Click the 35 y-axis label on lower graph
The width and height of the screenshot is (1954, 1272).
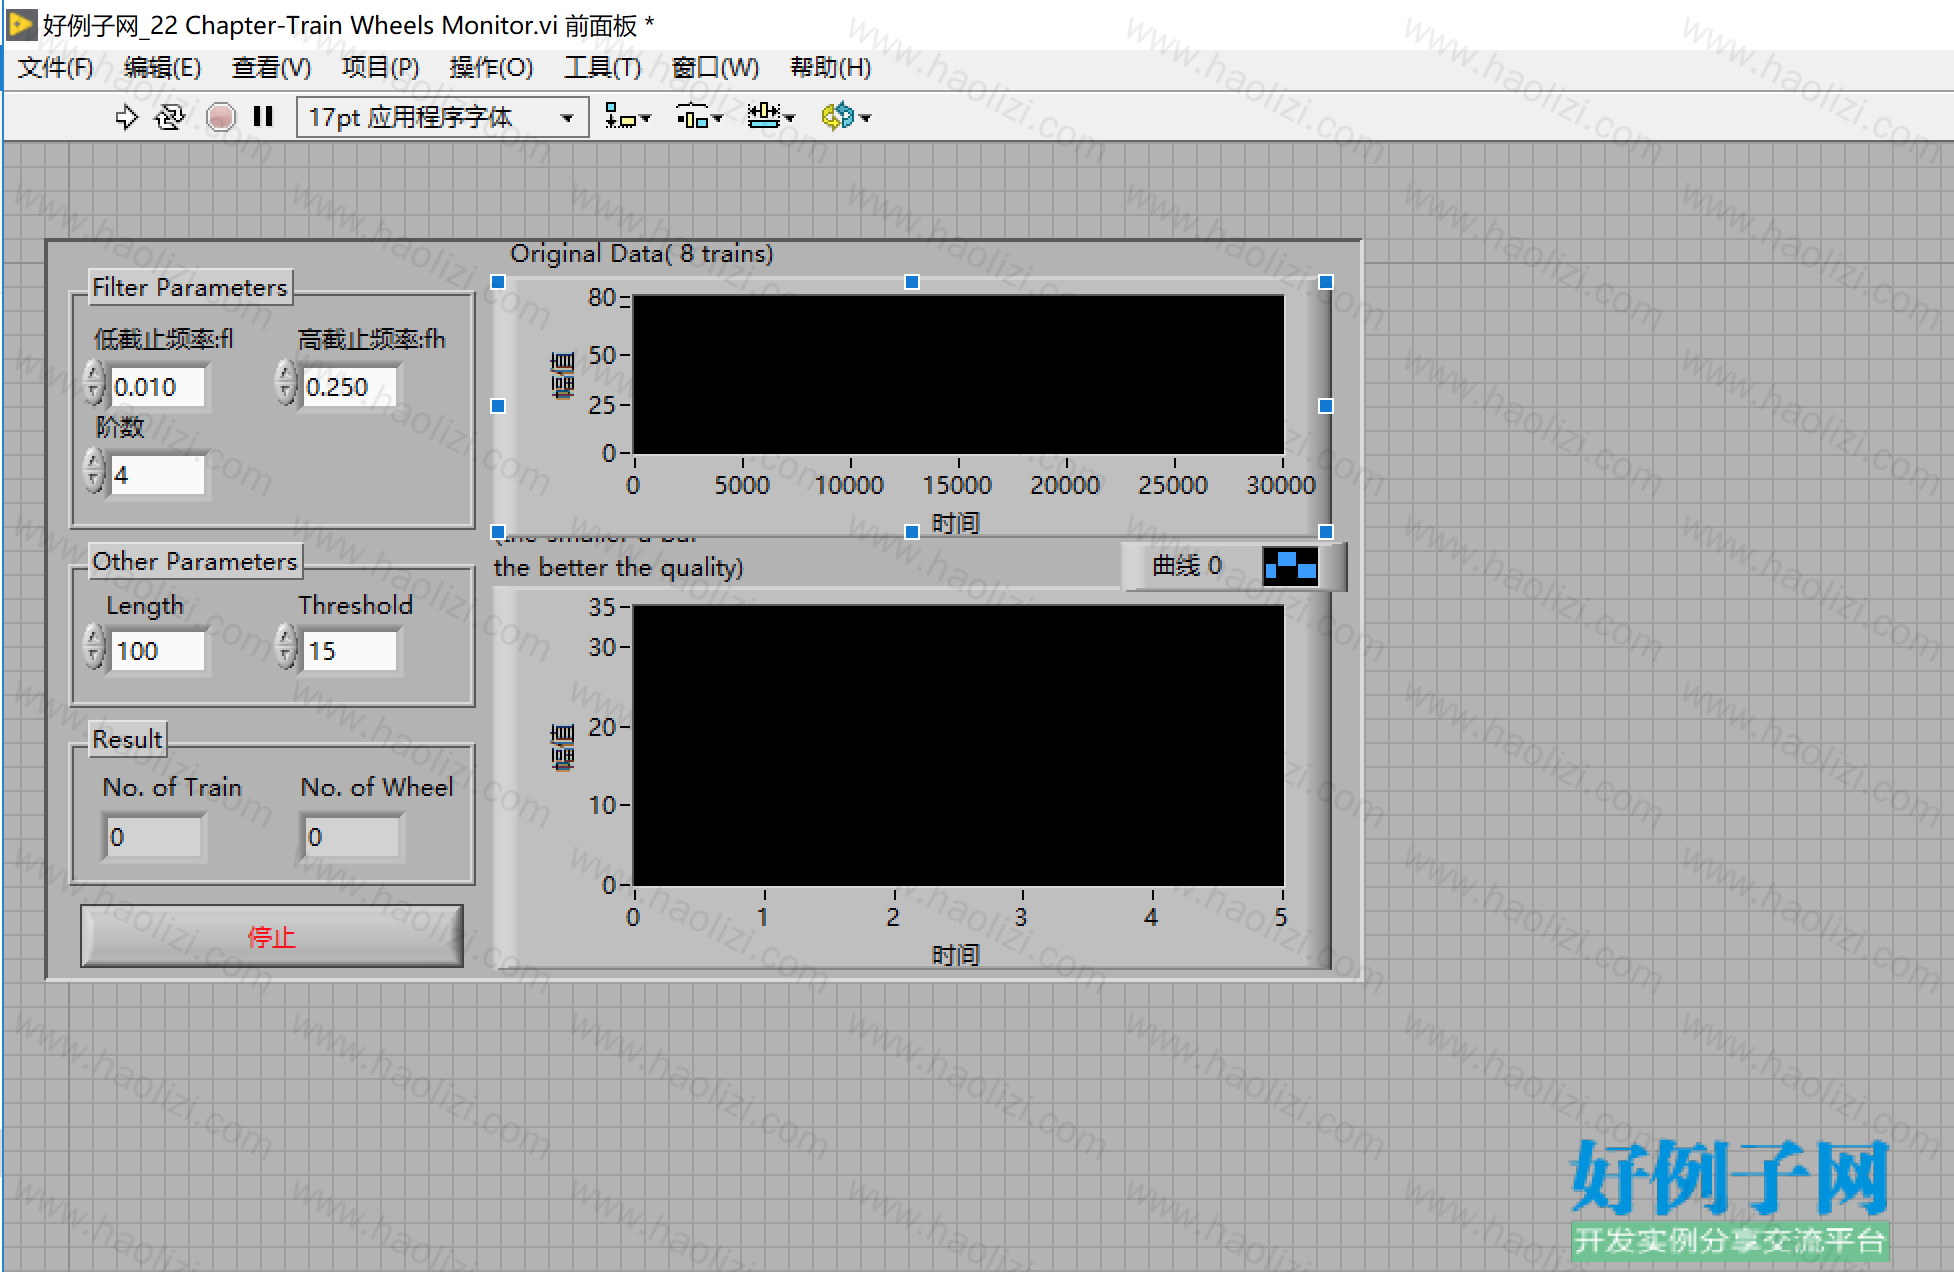pyautogui.click(x=602, y=608)
